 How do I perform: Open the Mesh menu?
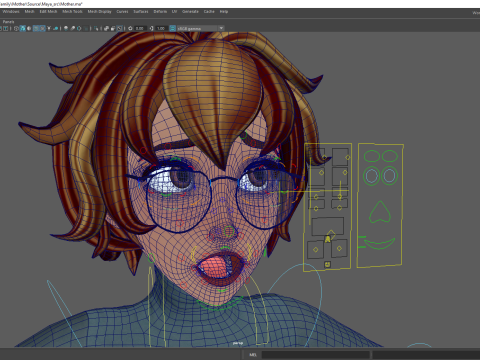[29, 12]
